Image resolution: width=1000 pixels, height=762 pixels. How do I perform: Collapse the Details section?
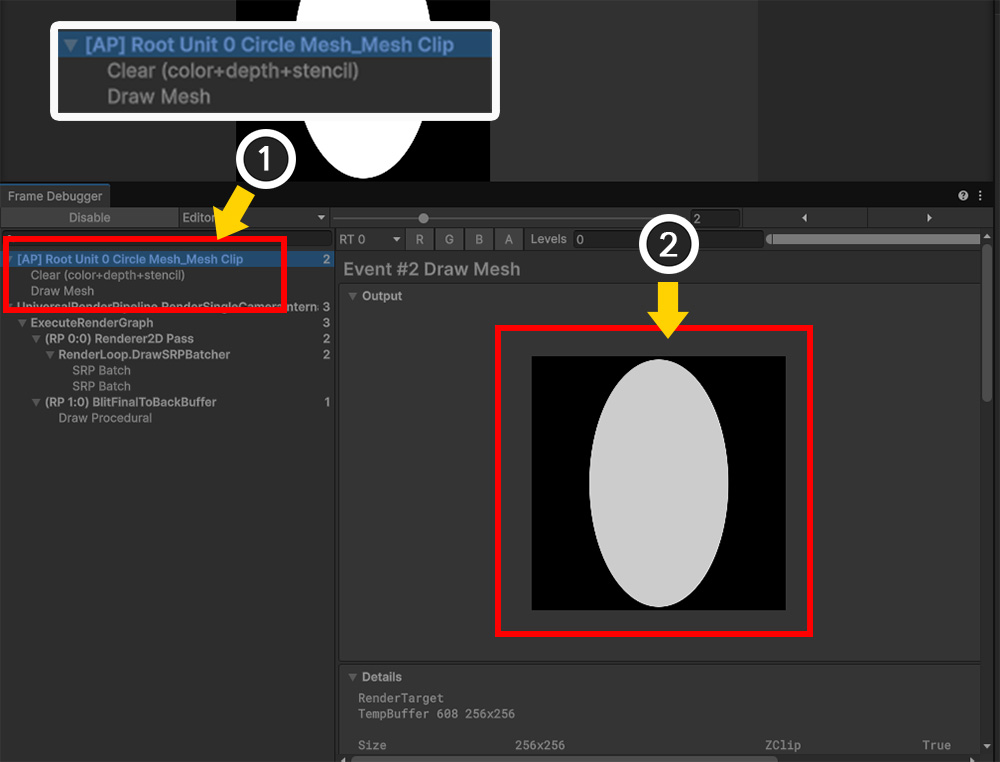click(x=353, y=677)
